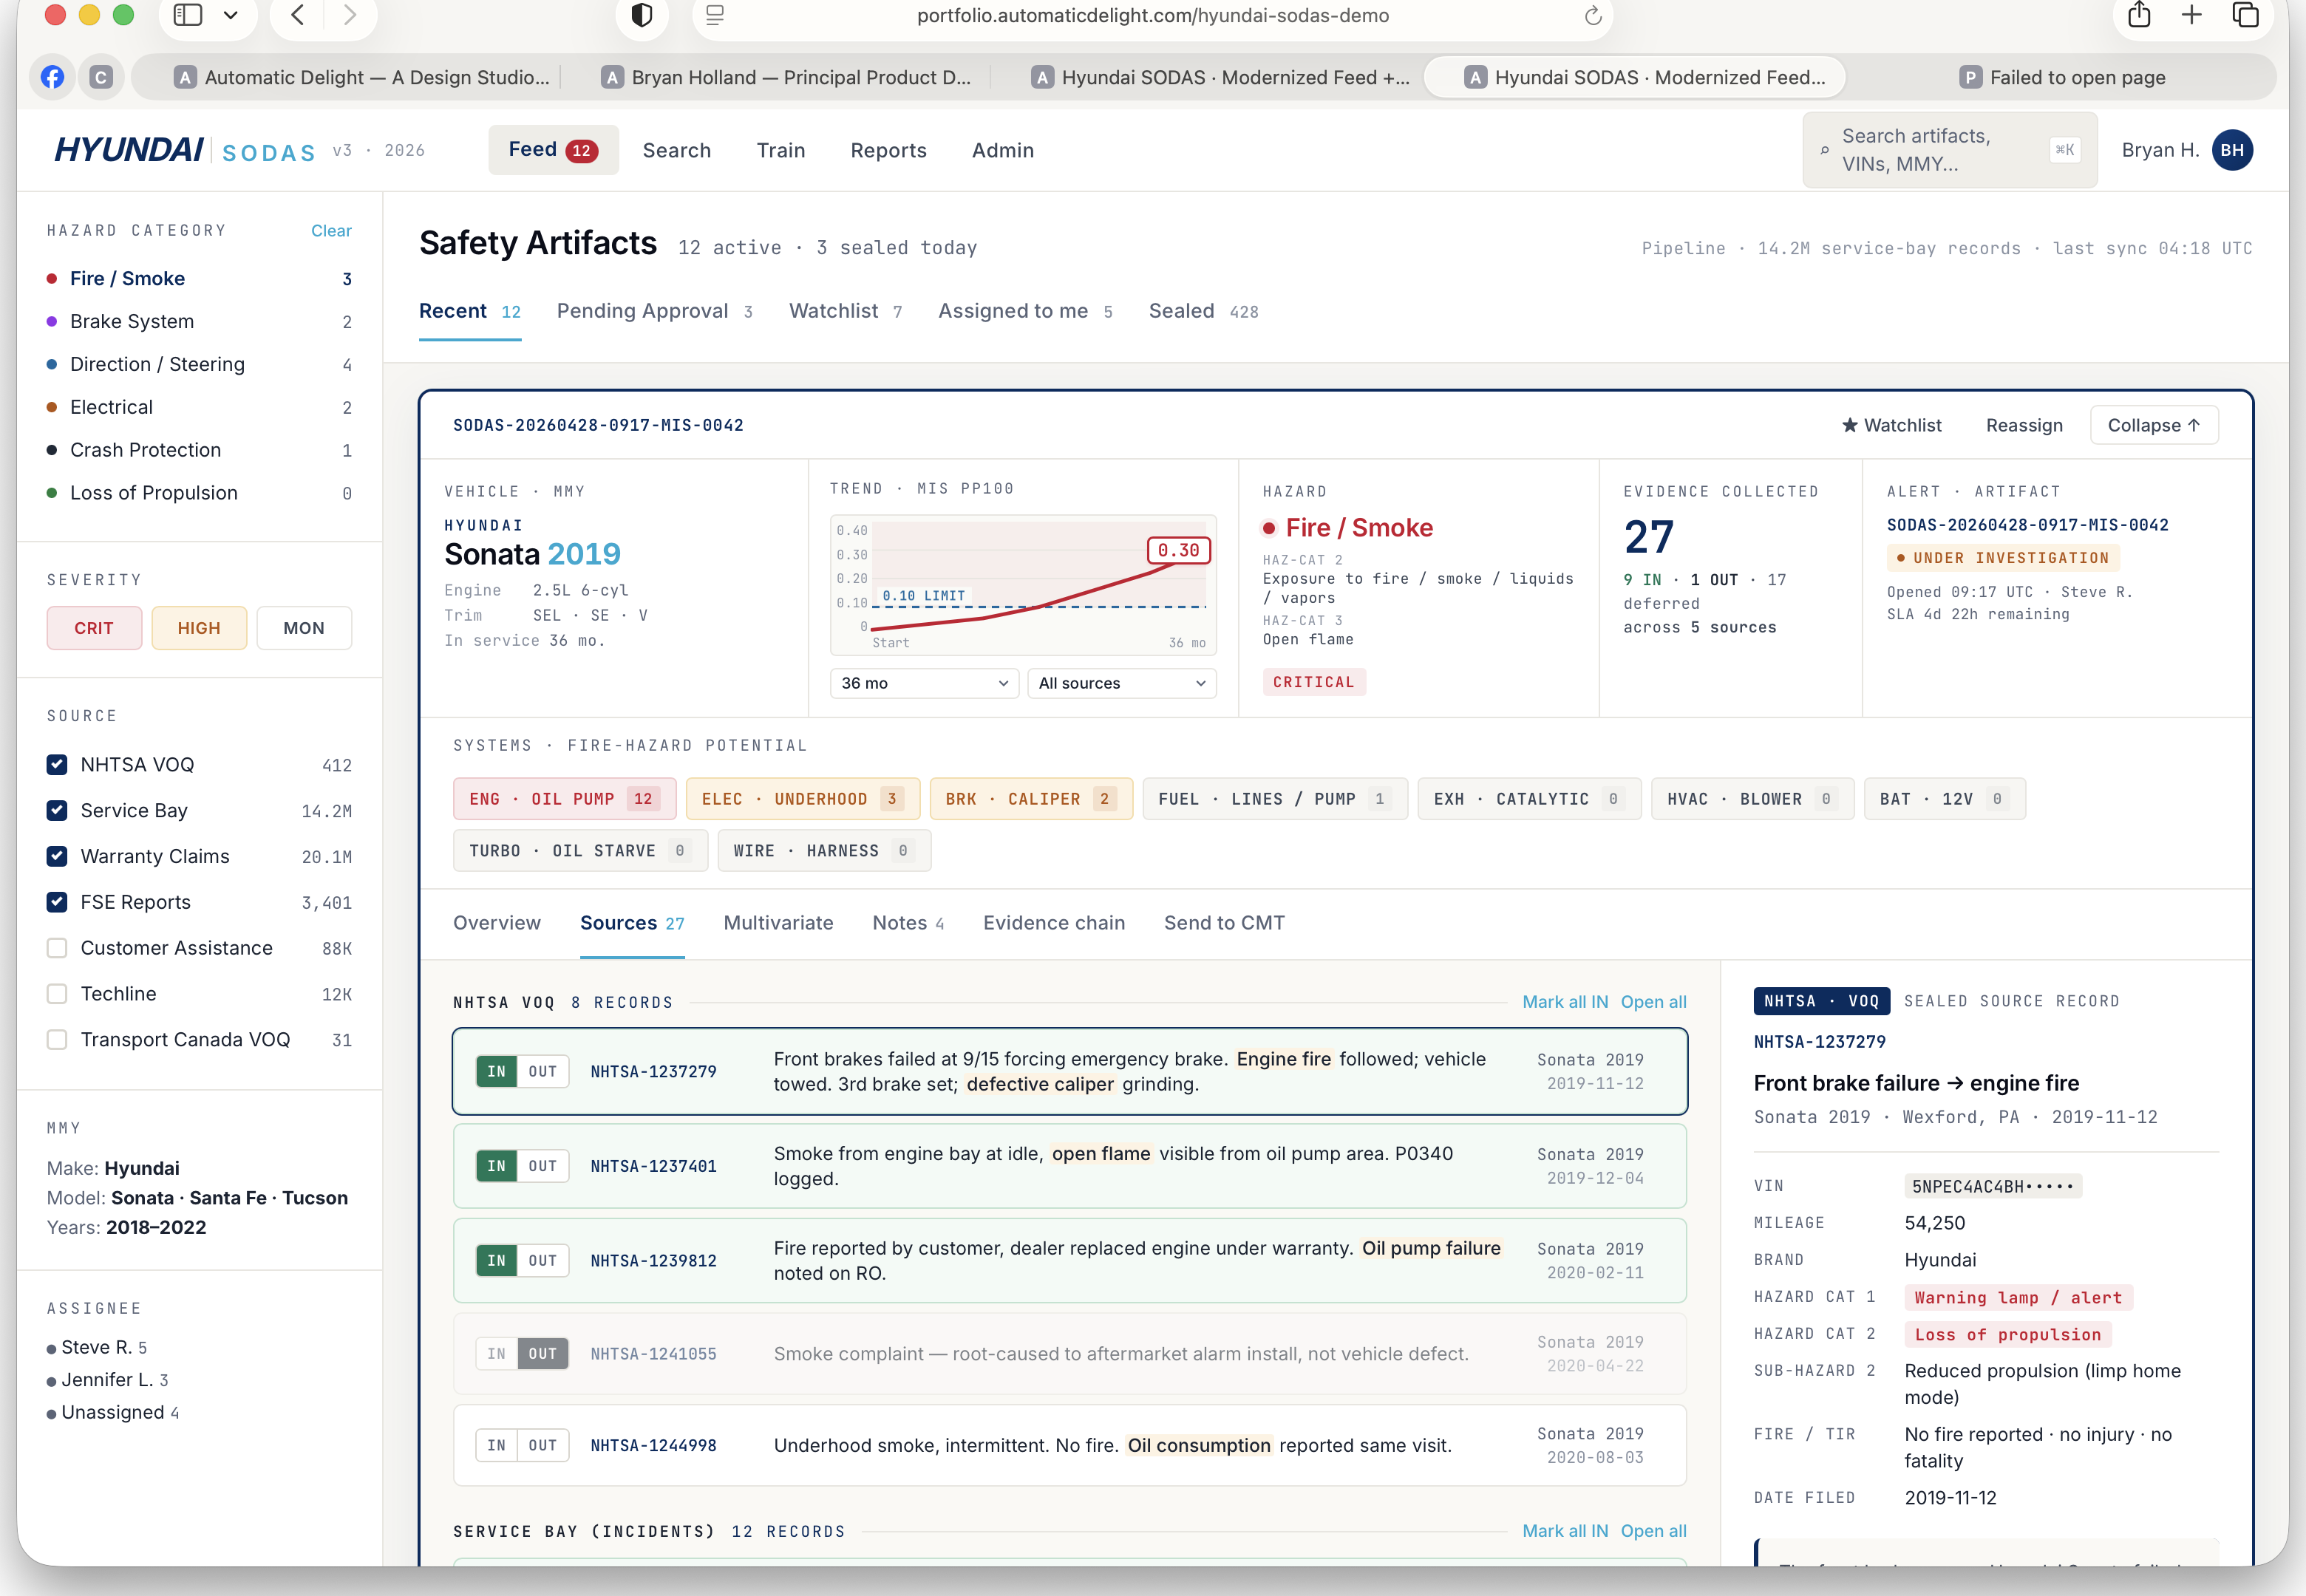
Task: Enable the Transport Canada VOQ source
Action: 57,1040
